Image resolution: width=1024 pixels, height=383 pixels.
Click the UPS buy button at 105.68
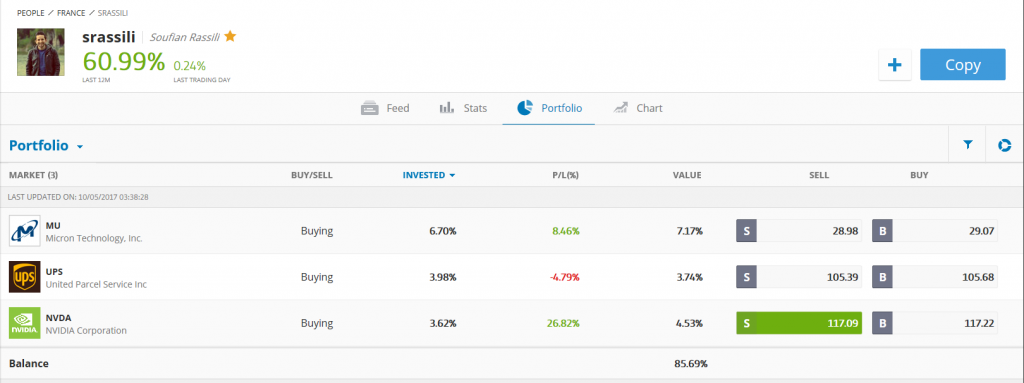click(935, 277)
